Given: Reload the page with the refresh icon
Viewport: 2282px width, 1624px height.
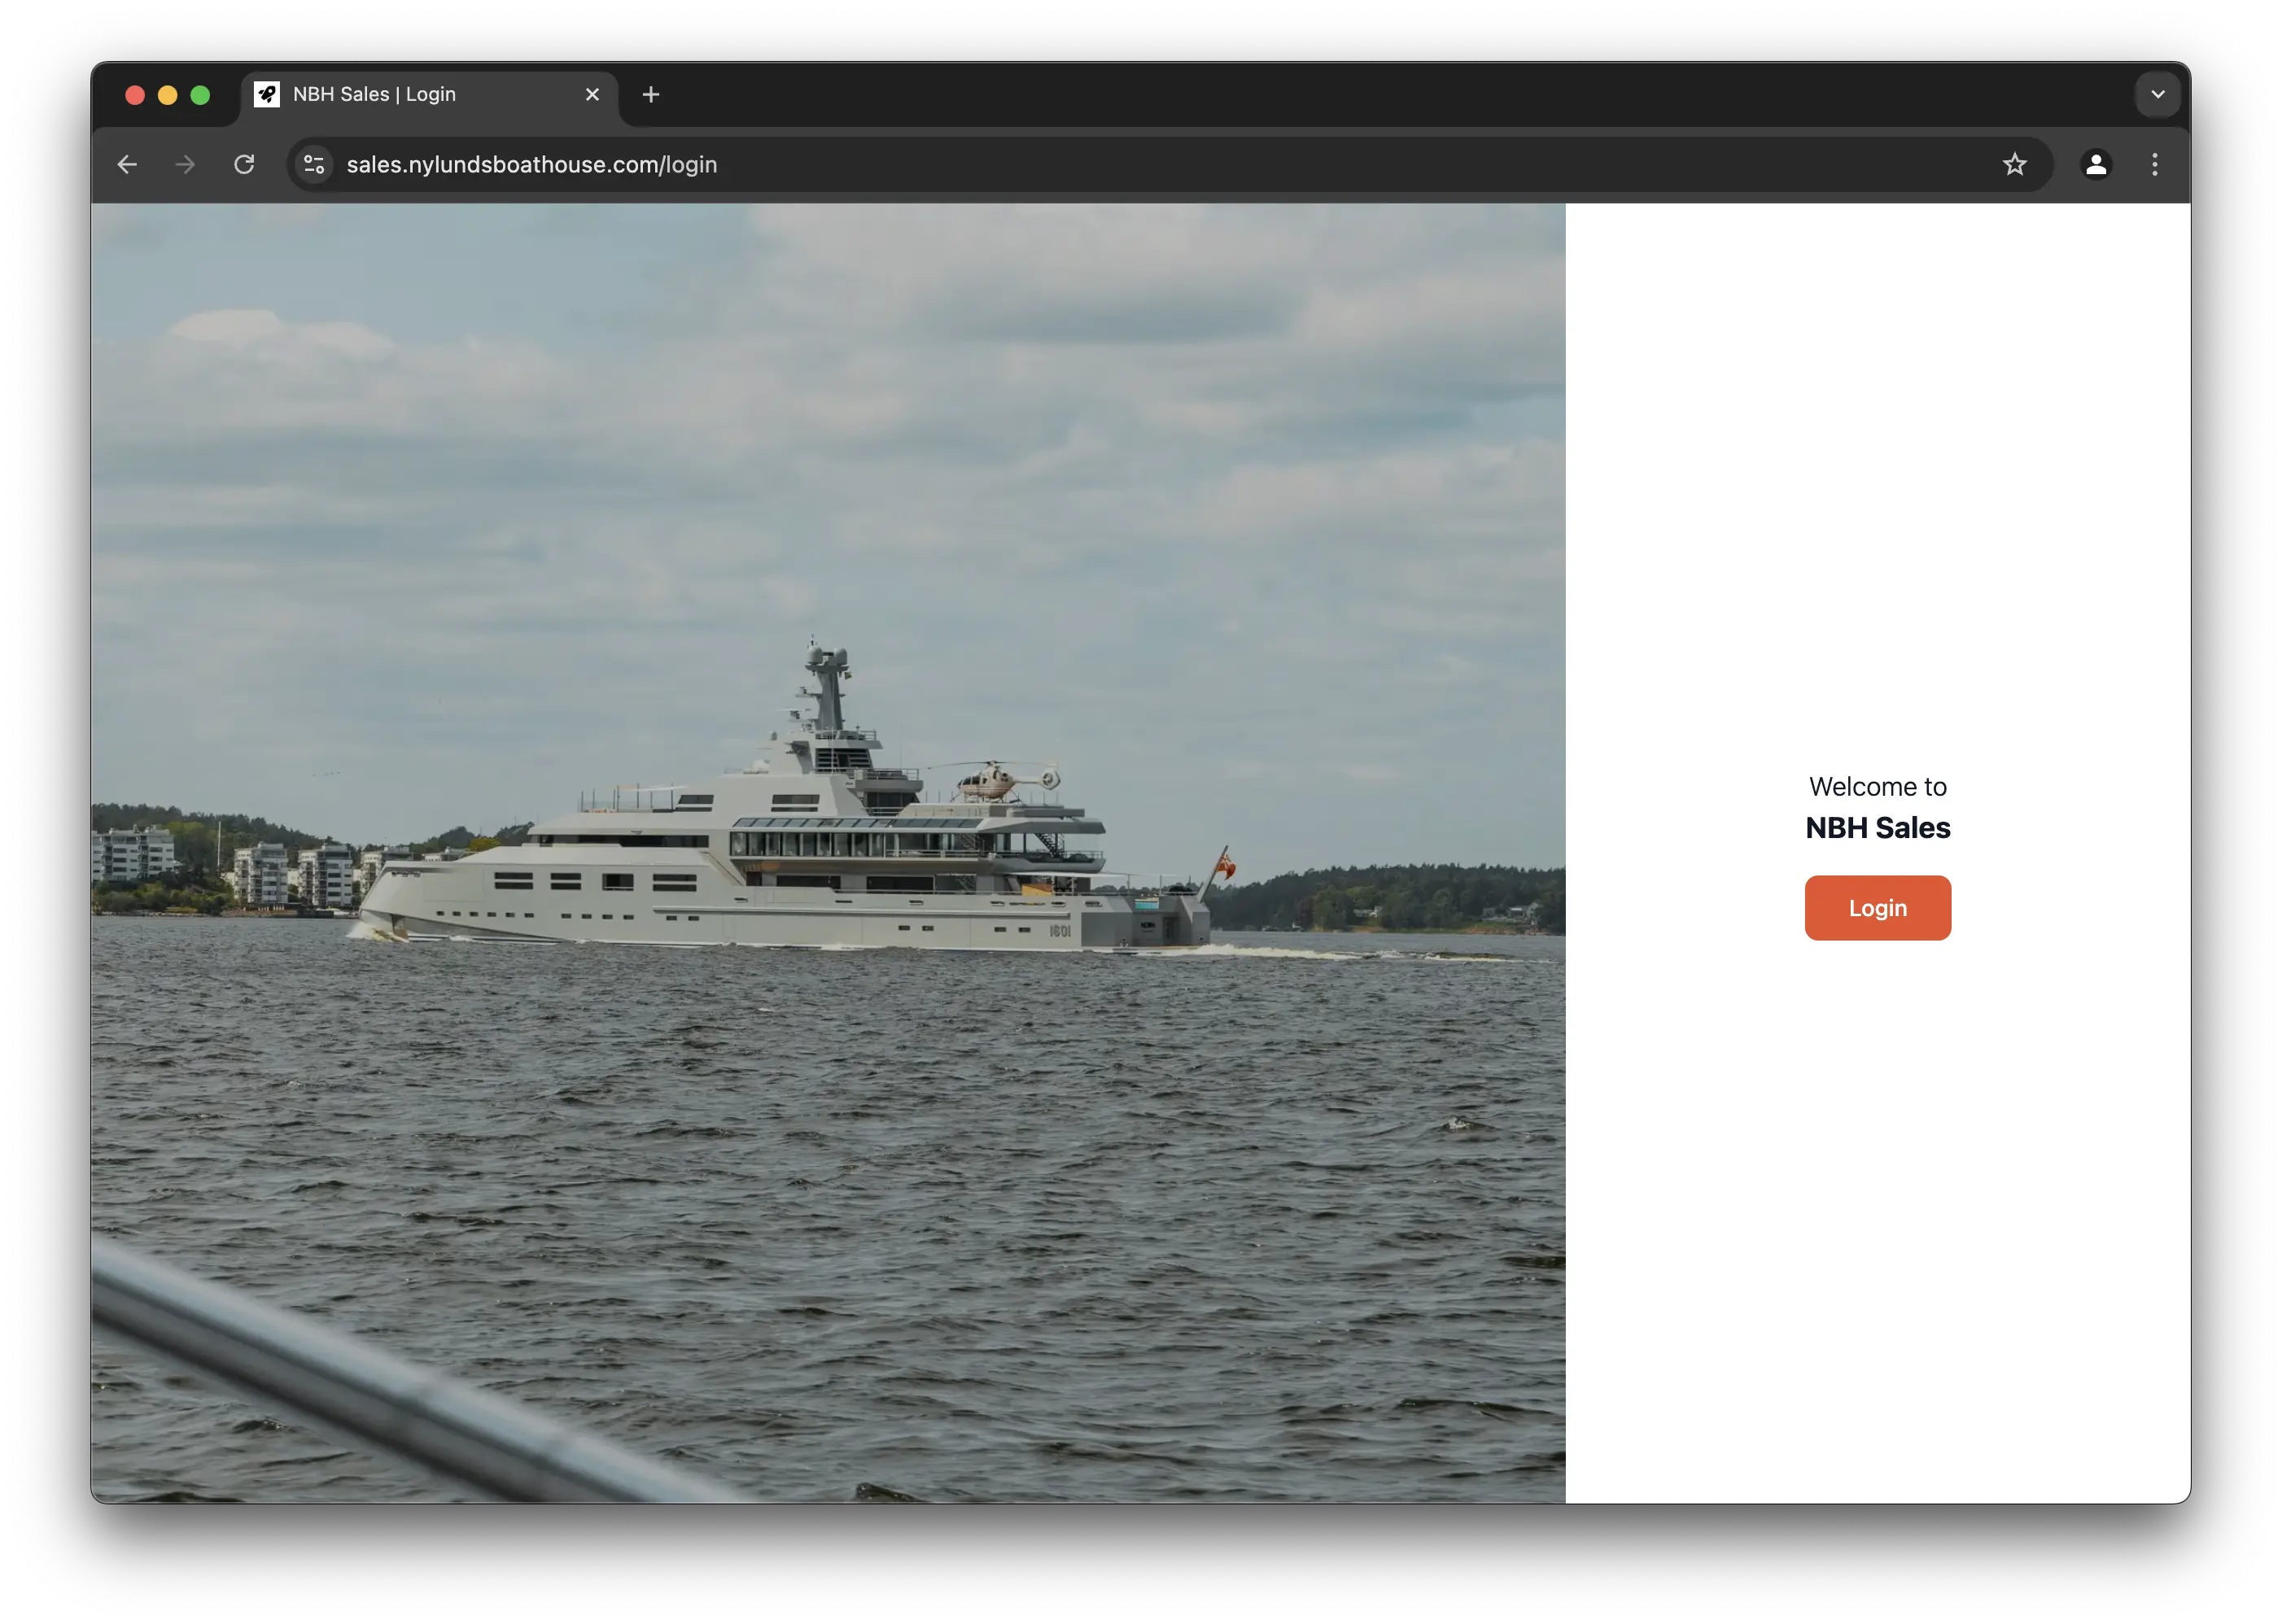Looking at the screenshot, I should coord(244,164).
